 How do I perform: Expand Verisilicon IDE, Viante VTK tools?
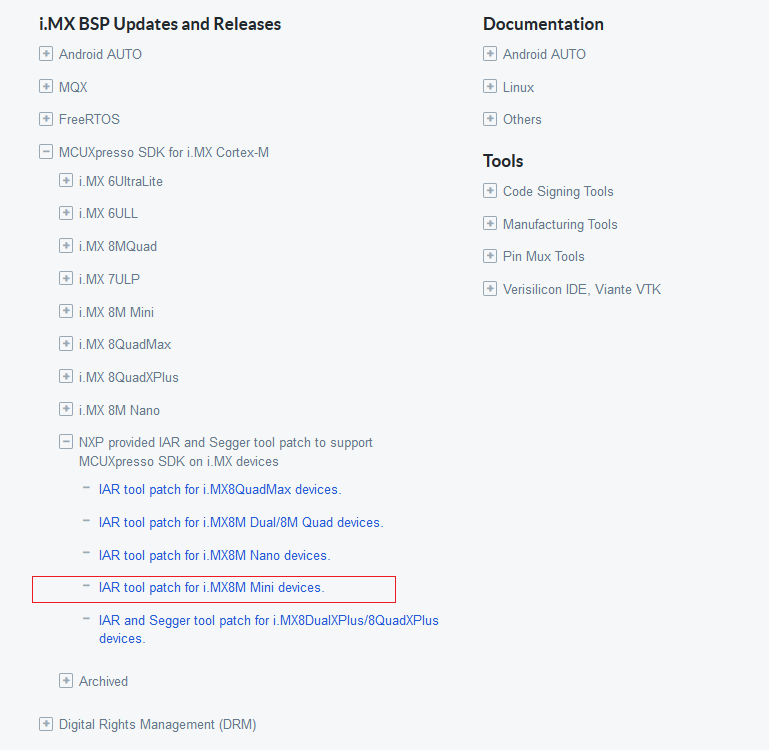(x=490, y=289)
